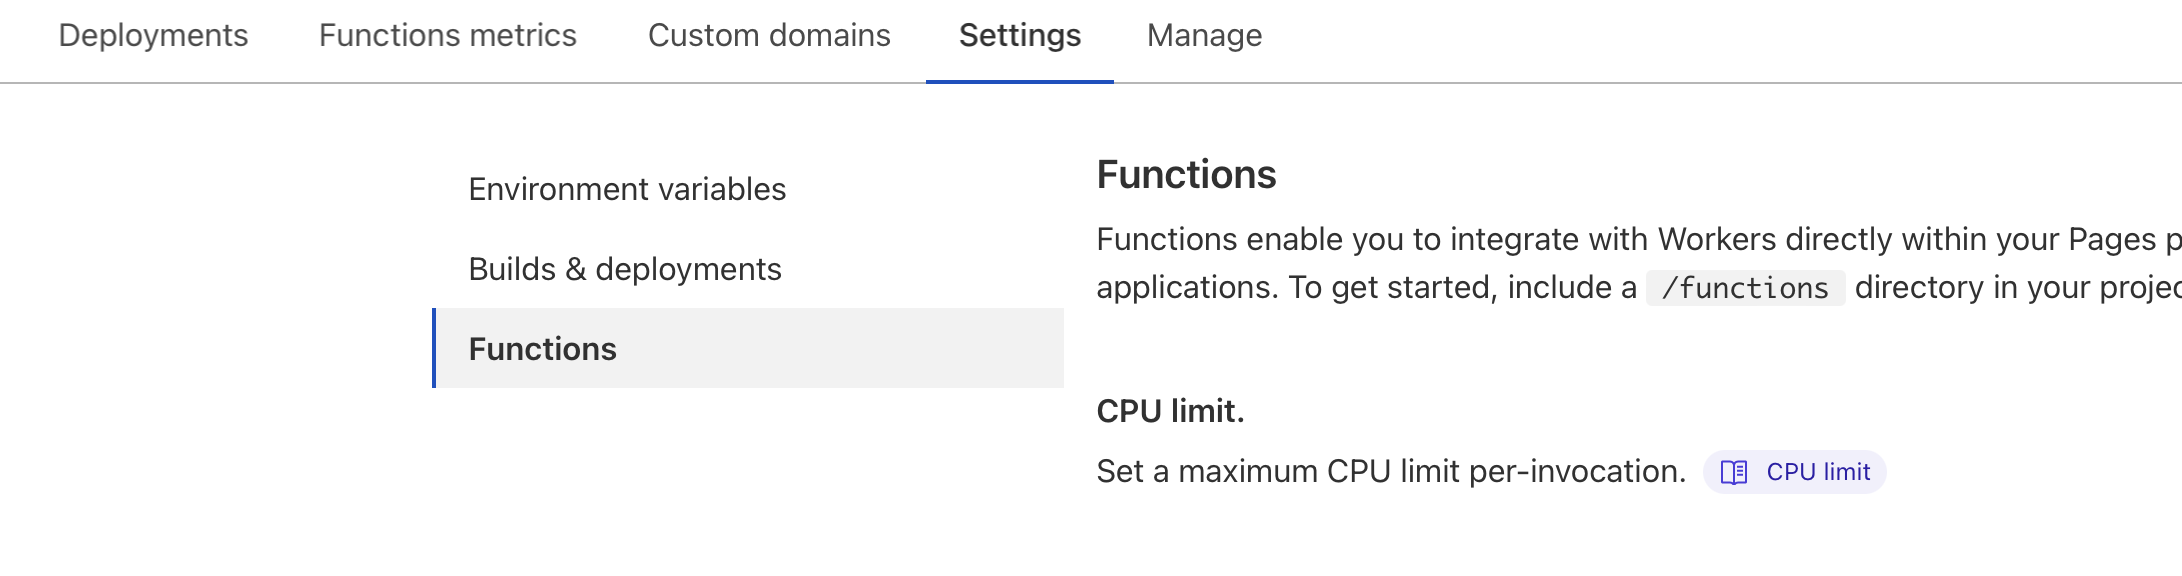Click the Functions section heading
2182x576 pixels.
coord(1186,175)
